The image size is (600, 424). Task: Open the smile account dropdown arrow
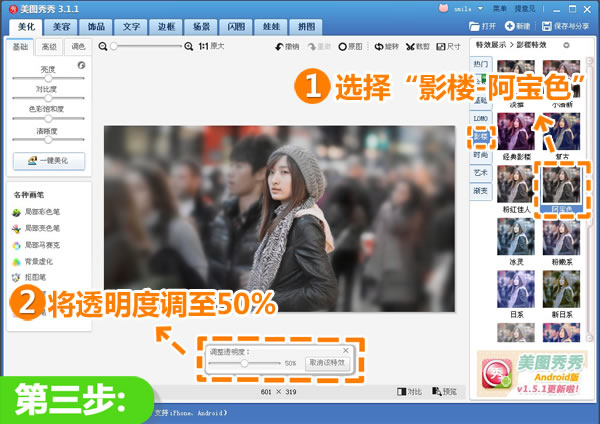click(480, 8)
